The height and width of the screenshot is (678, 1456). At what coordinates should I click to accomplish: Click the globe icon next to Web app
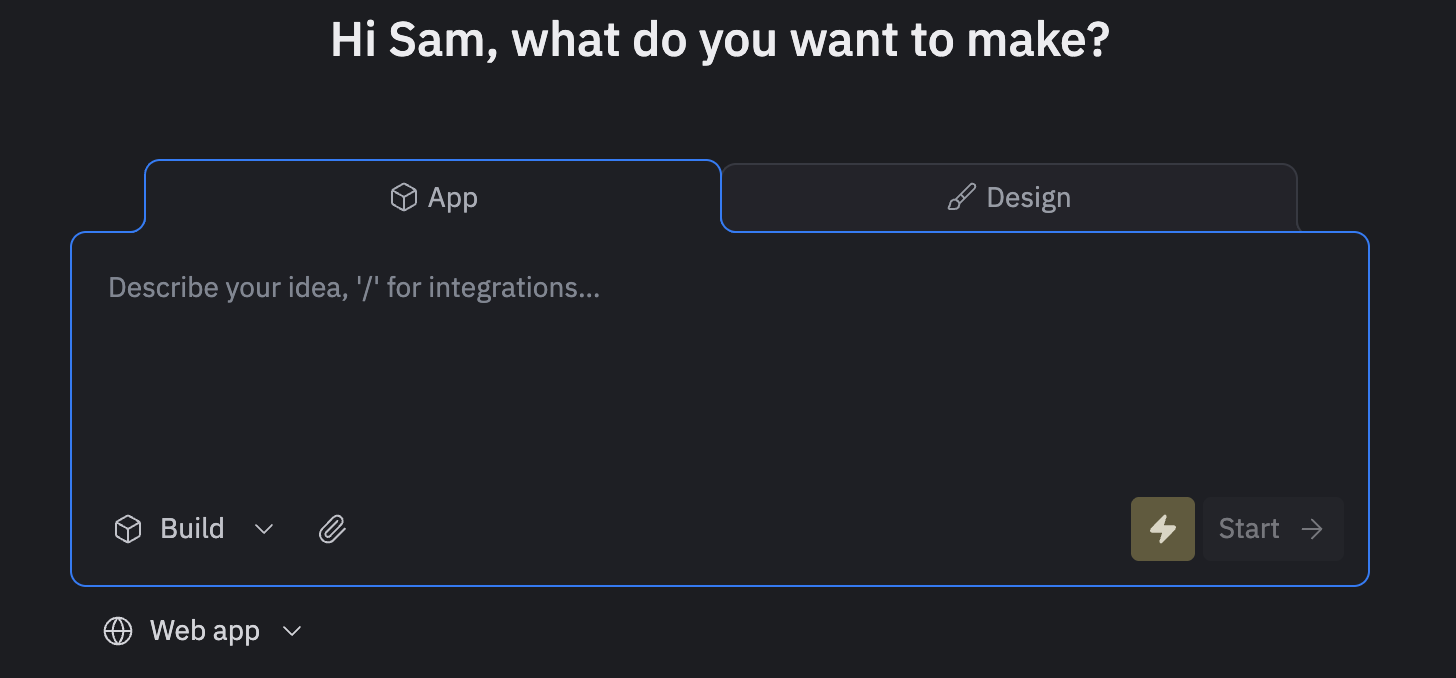[118, 631]
